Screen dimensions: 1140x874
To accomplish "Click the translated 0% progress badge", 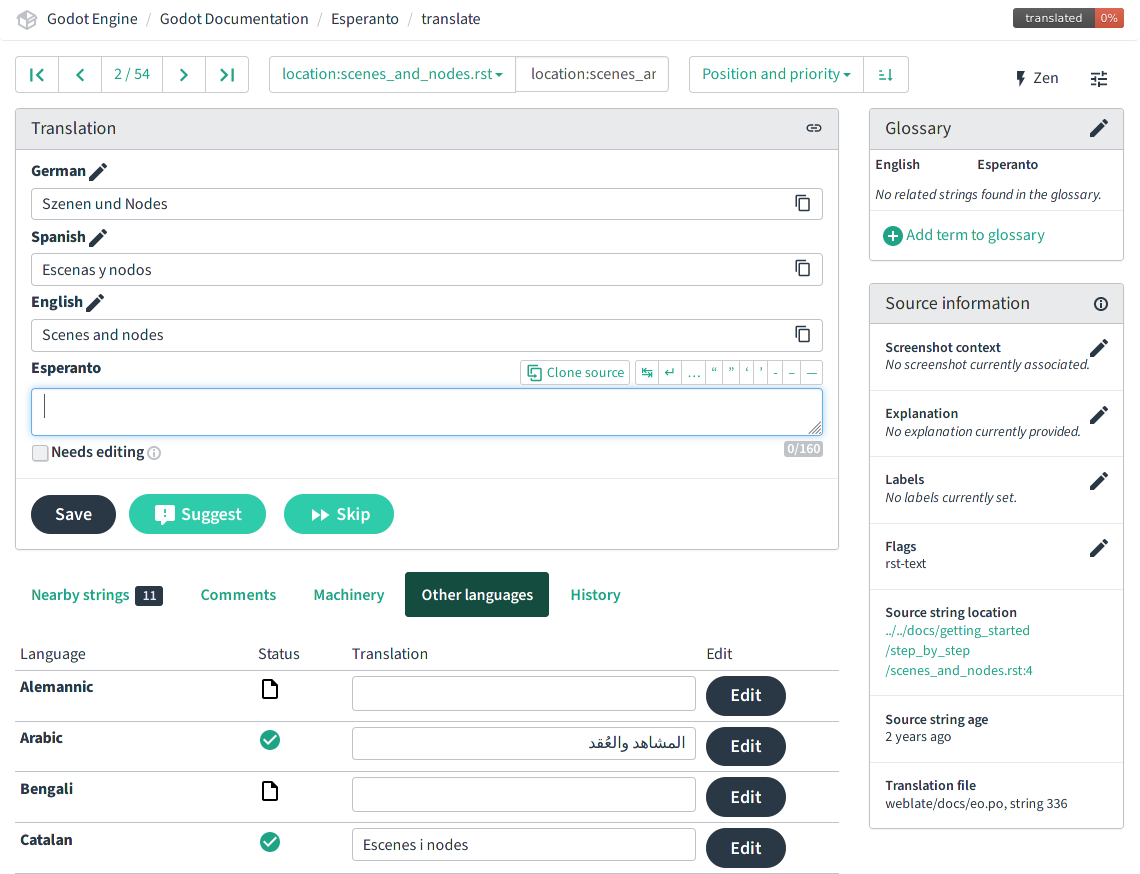I will 1066,18.
